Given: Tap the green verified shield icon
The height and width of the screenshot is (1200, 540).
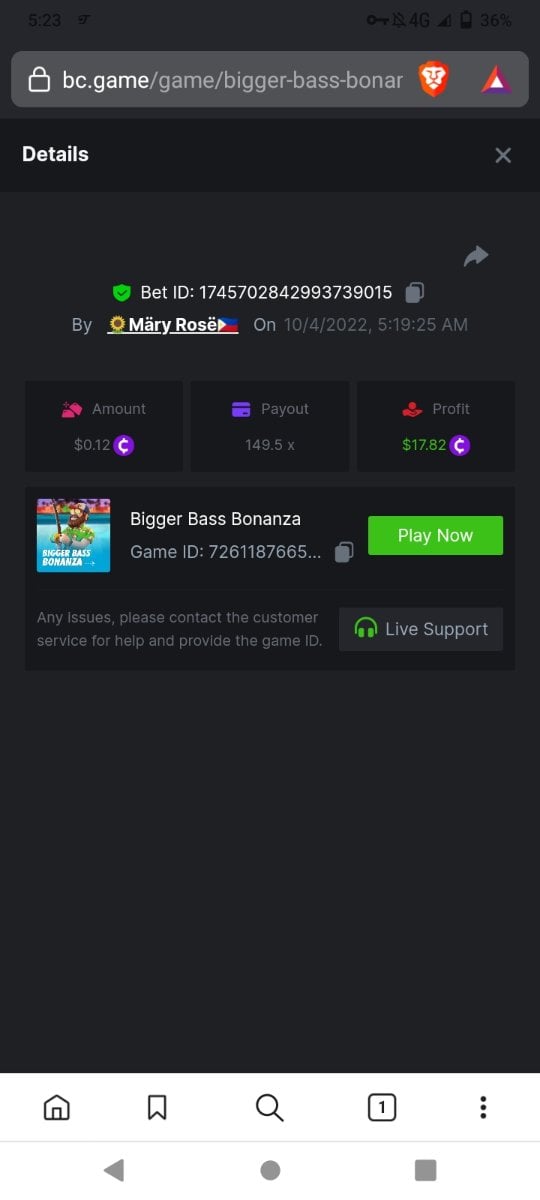Looking at the screenshot, I should tap(122, 293).
